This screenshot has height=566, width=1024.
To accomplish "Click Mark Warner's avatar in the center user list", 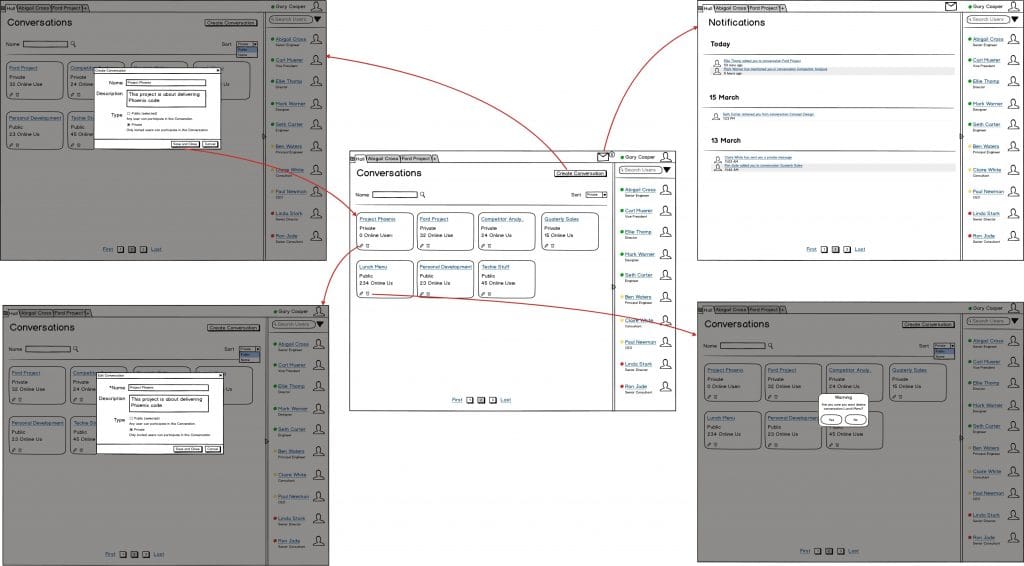I will pos(665,254).
